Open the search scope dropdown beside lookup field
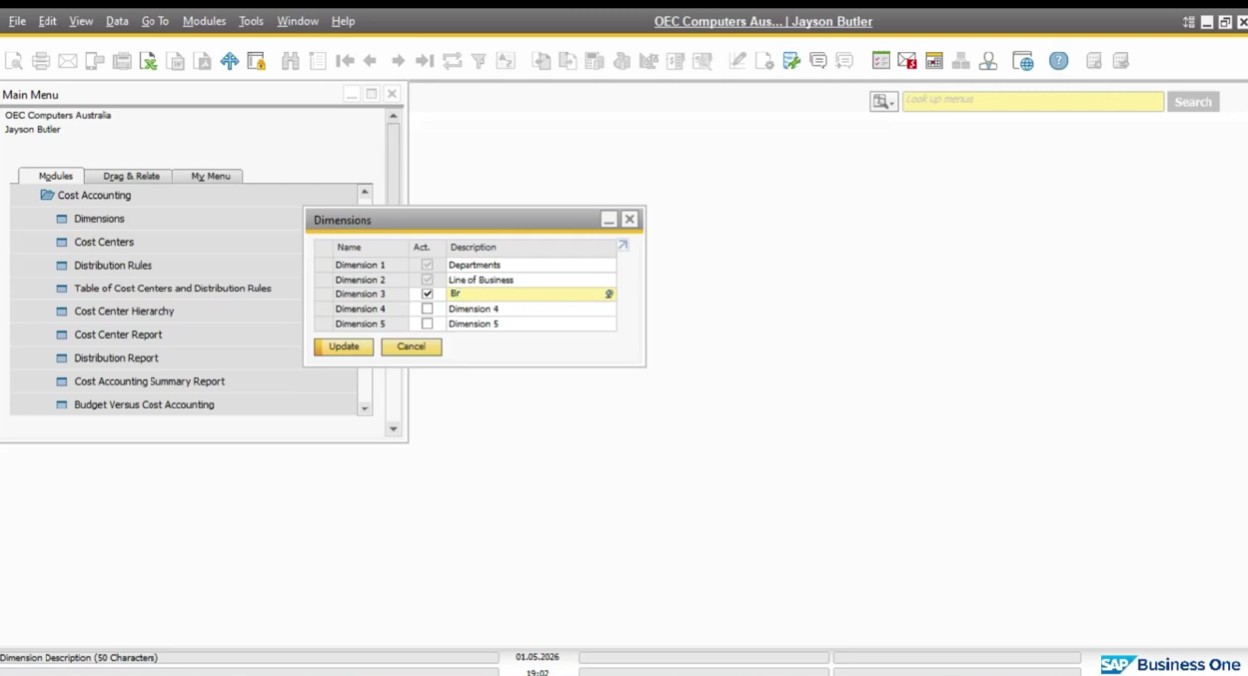This screenshot has width=1248, height=676. pos(884,102)
